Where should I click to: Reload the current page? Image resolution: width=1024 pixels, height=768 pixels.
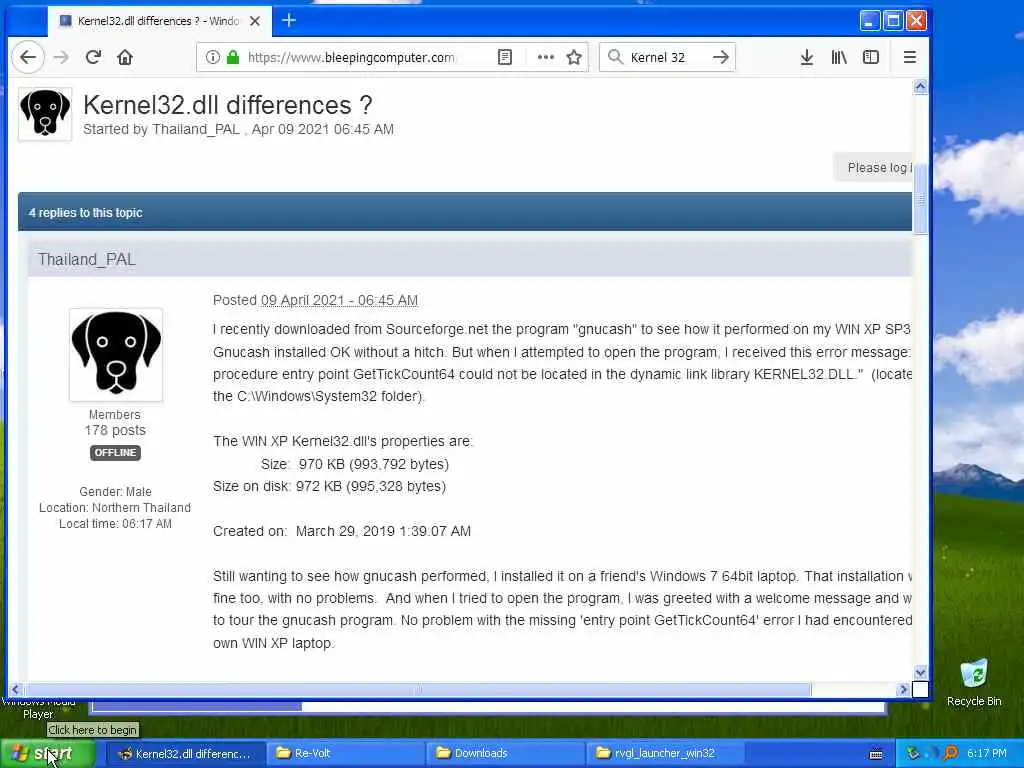point(93,57)
